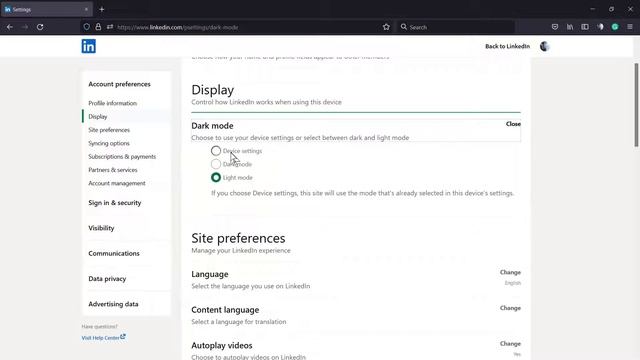
Task: Expand Account preferences section
Action: pos(120,84)
